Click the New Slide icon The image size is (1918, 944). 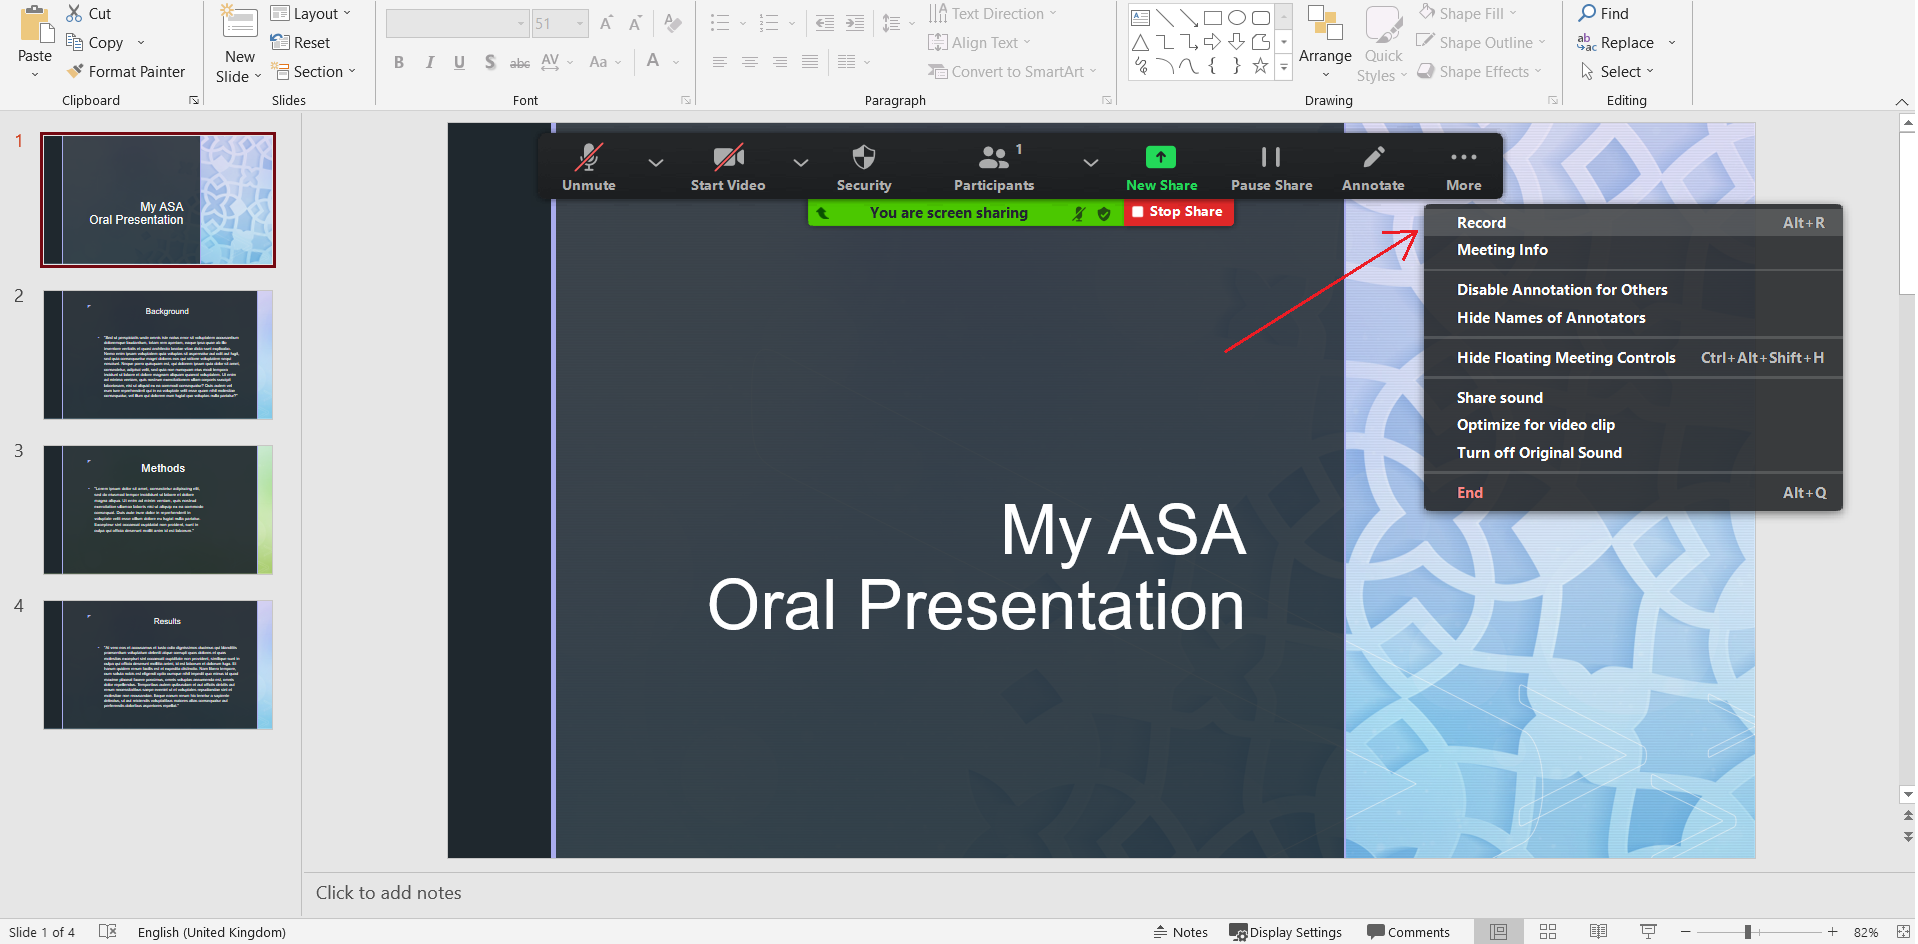[240, 24]
